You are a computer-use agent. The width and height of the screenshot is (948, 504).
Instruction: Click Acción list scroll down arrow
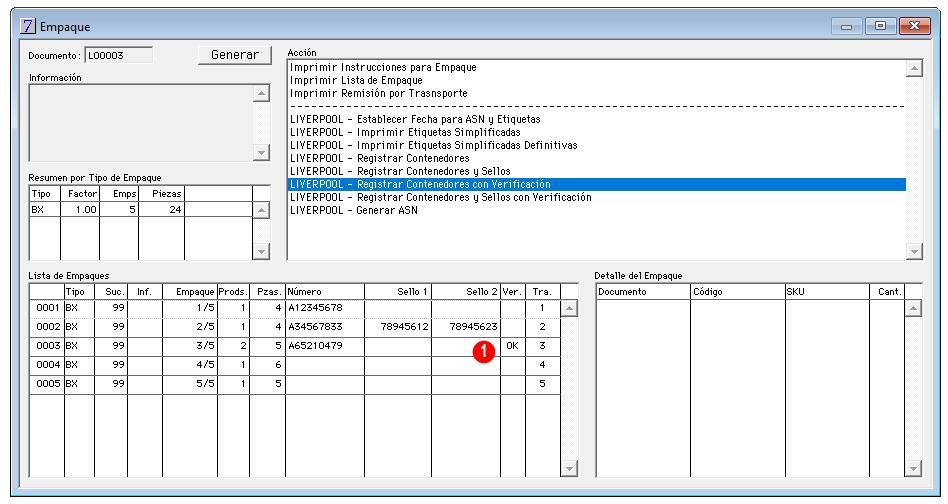point(914,251)
